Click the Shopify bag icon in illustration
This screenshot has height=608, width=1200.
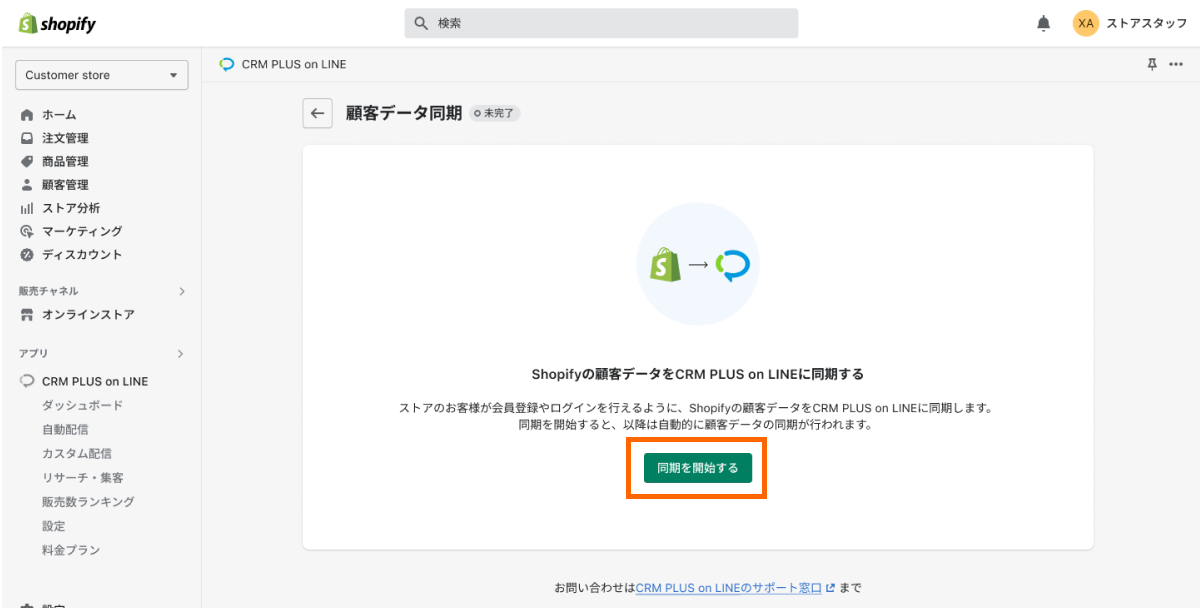click(x=666, y=264)
